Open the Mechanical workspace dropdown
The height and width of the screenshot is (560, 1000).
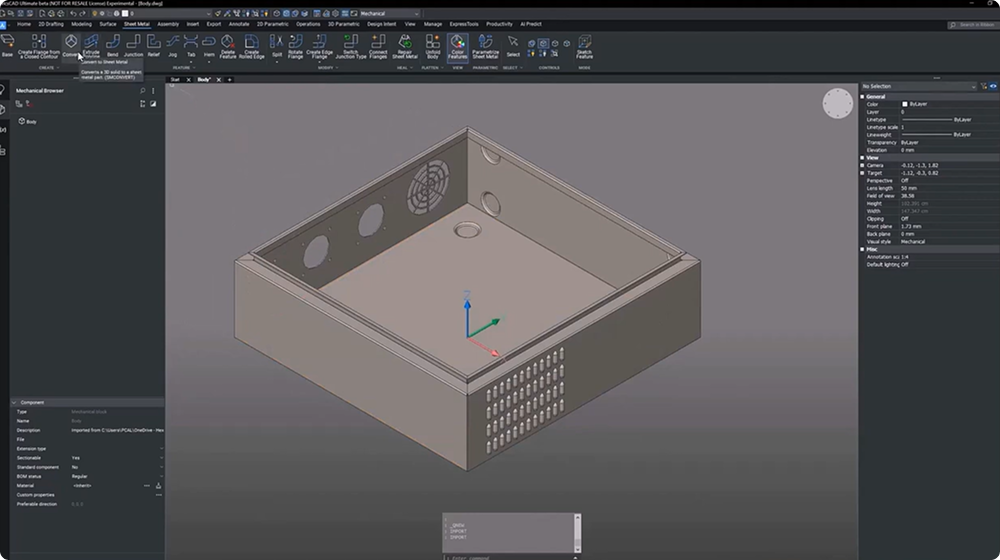point(389,13)
